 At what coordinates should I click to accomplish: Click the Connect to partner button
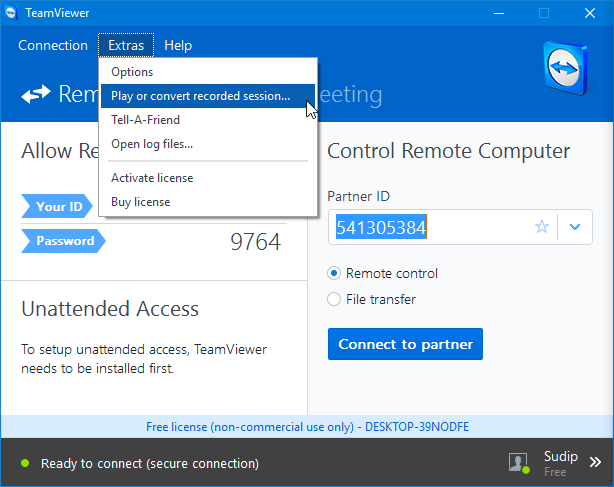point(405,344)
